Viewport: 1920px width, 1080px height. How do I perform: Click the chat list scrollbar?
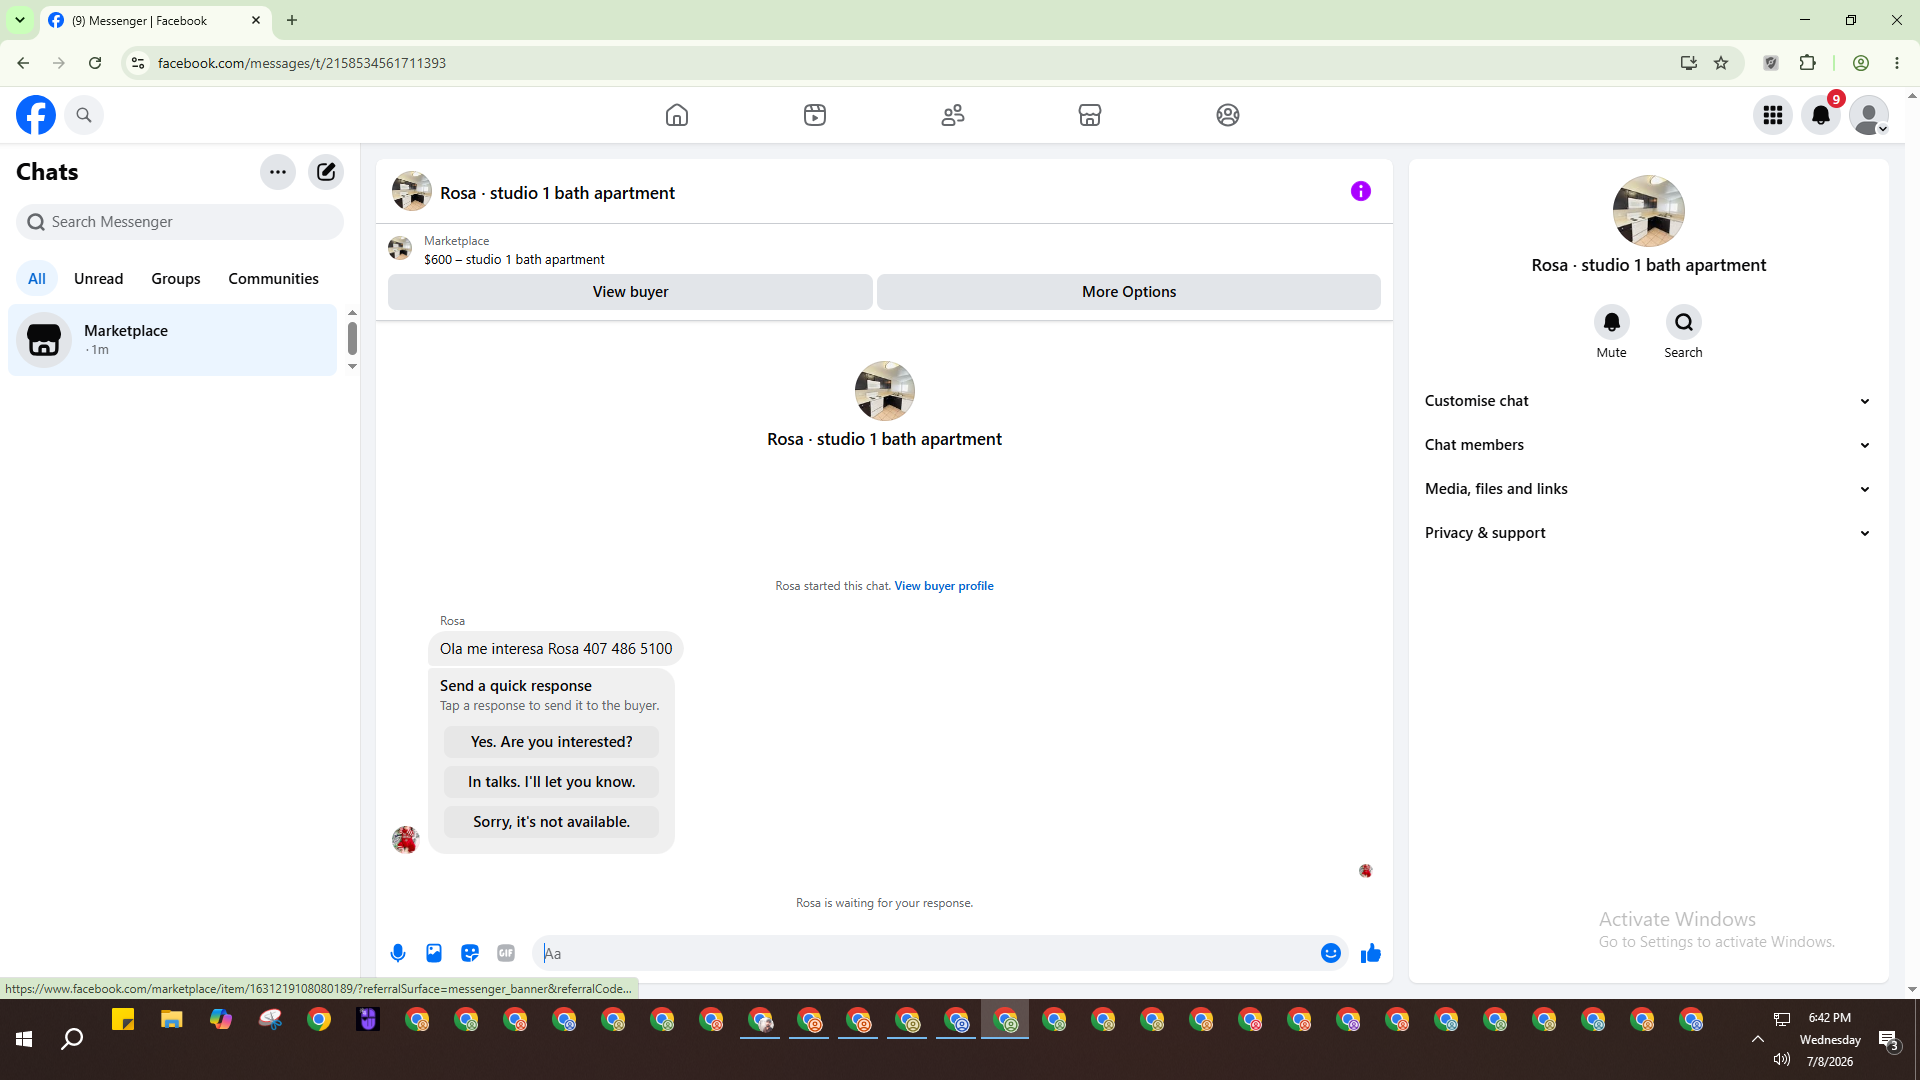[352, 338]
